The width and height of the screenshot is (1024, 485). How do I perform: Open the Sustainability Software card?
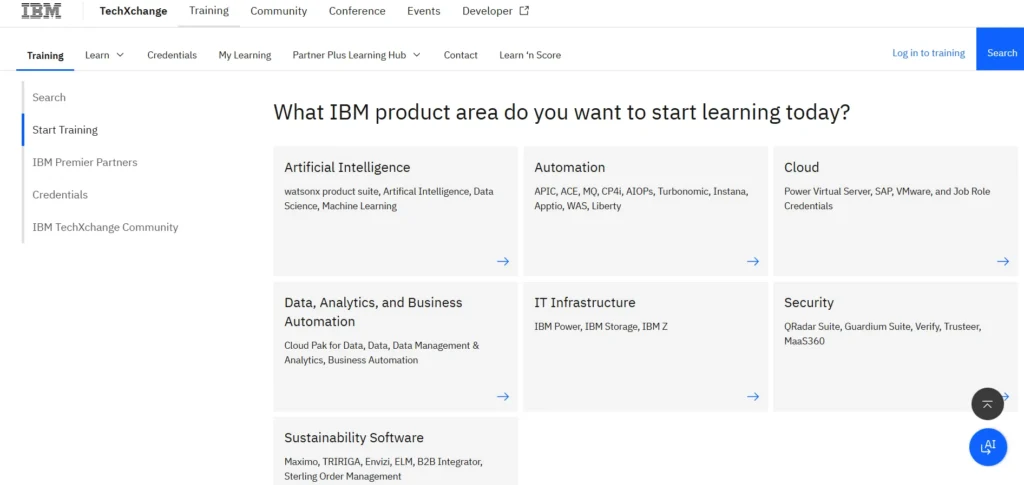pyautogui.click(x=395, y=451)
